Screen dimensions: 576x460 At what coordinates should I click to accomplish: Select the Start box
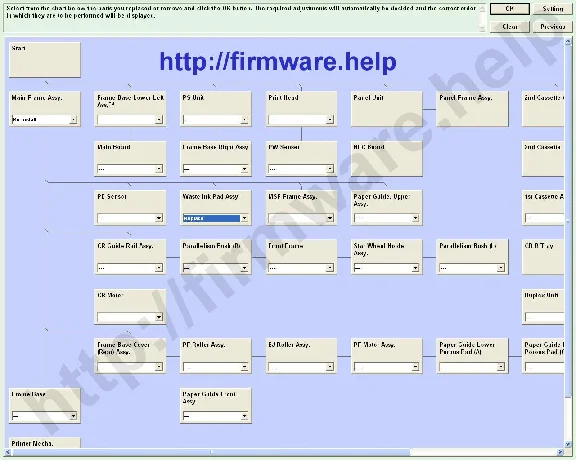pos(45,60)
